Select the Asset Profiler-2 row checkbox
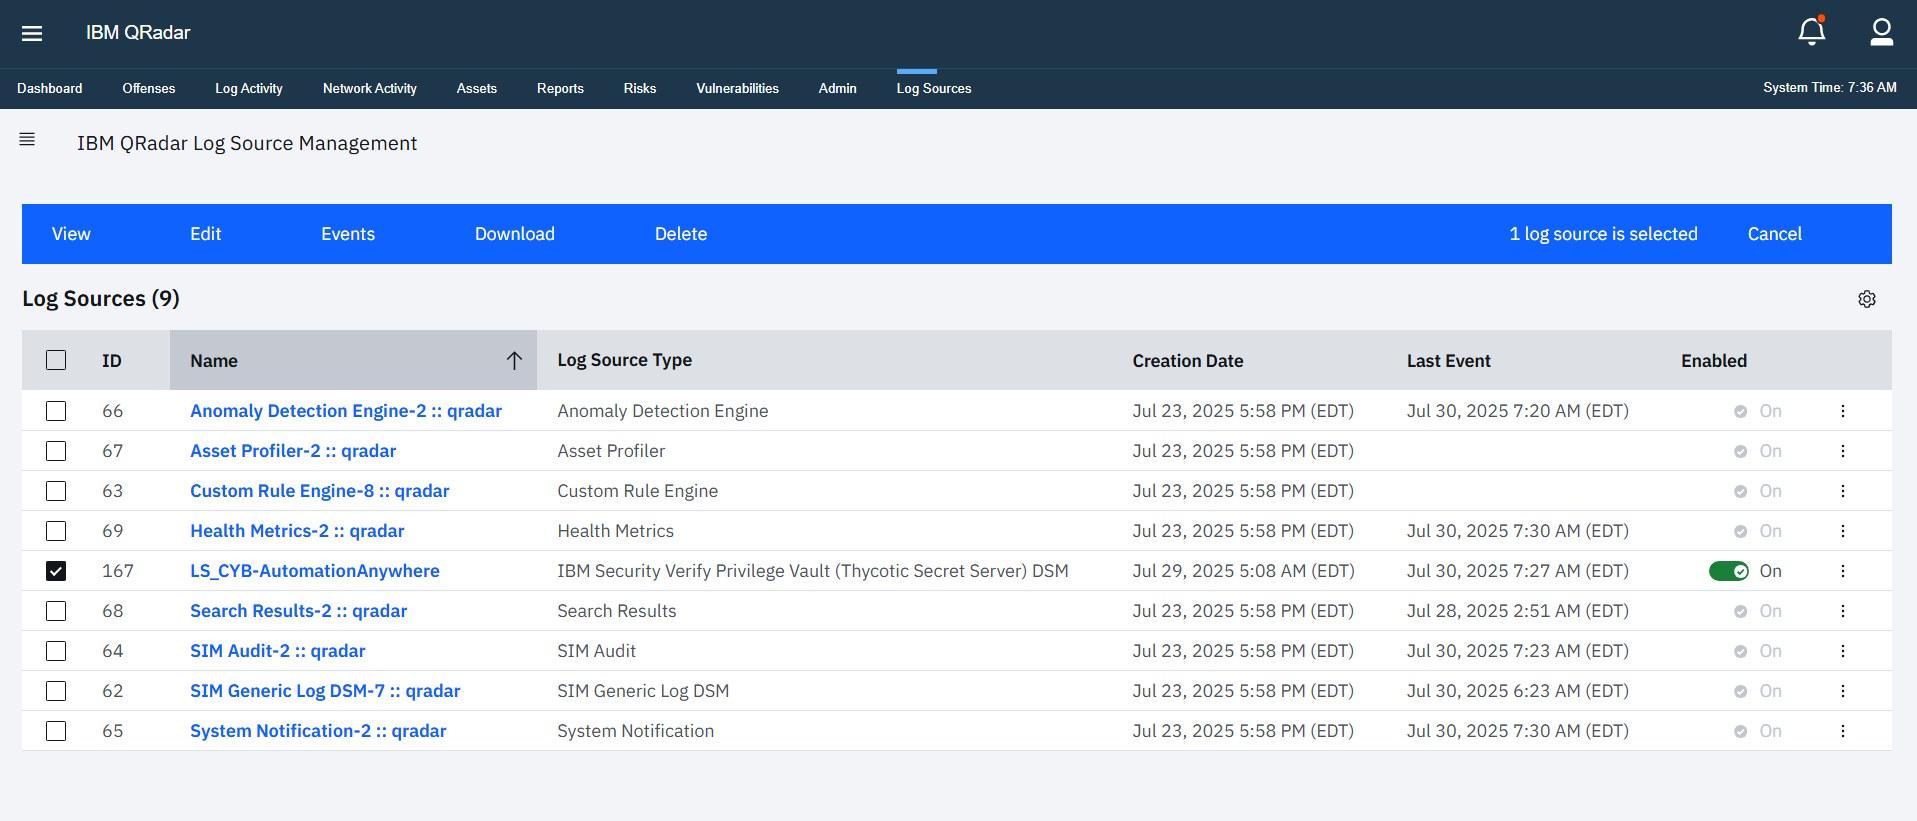This screenshot has height=821, width=1917. tap(56, 451)
